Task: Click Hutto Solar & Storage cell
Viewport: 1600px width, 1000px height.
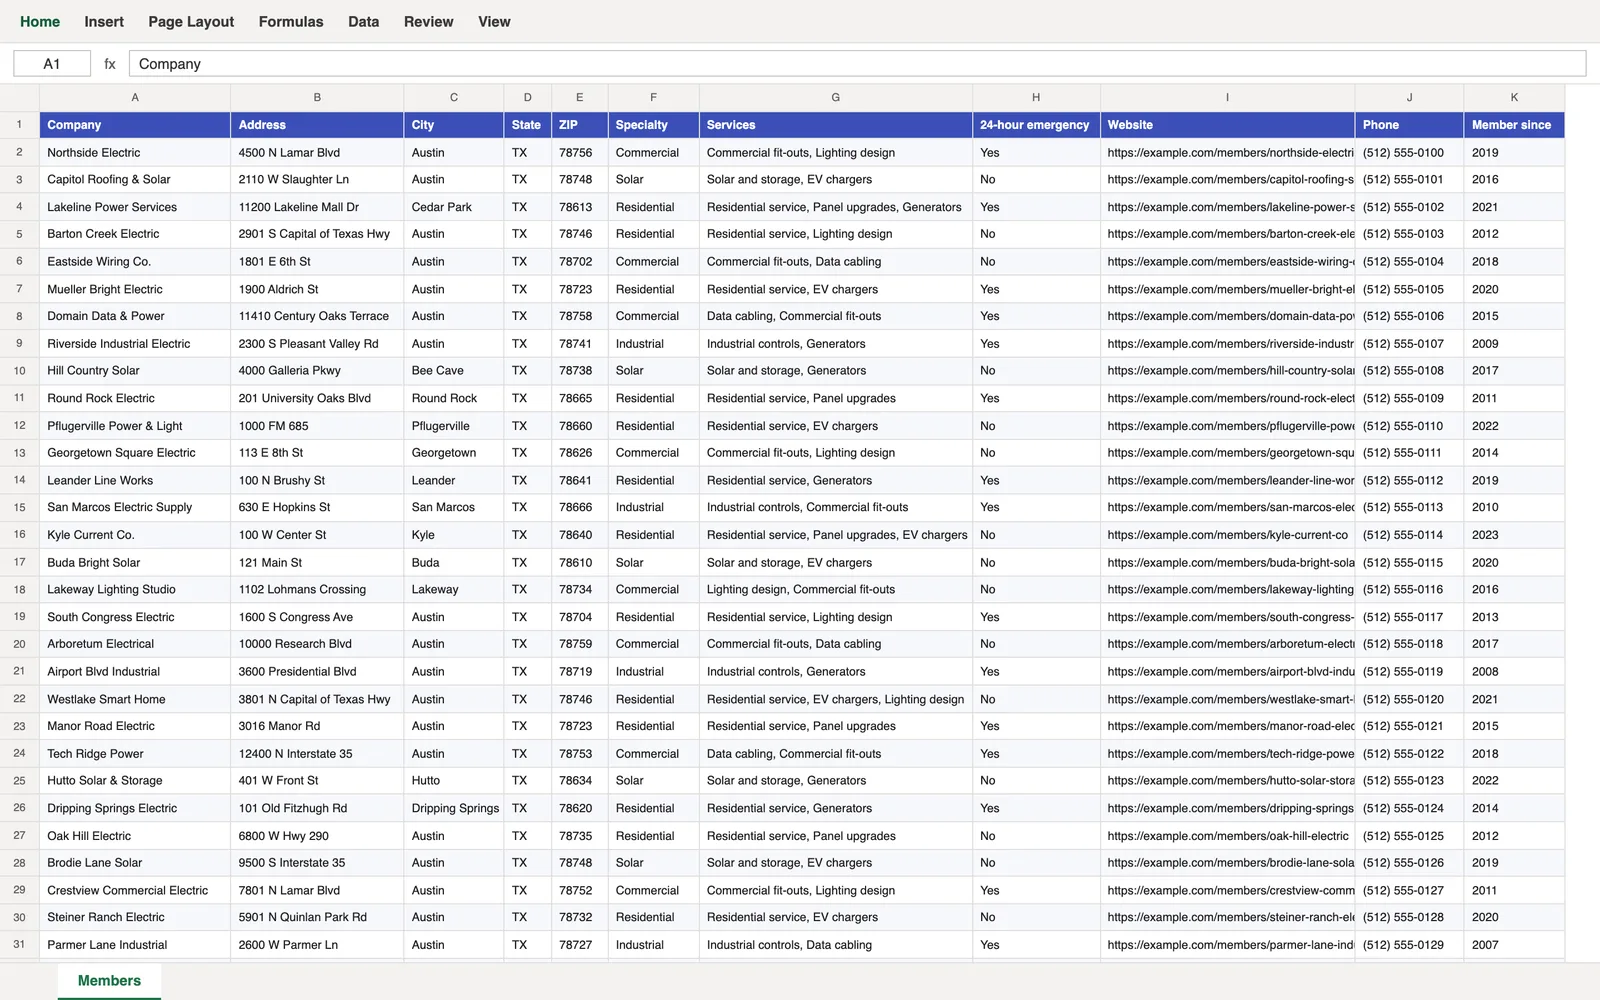Action: [x=135, y=781]
